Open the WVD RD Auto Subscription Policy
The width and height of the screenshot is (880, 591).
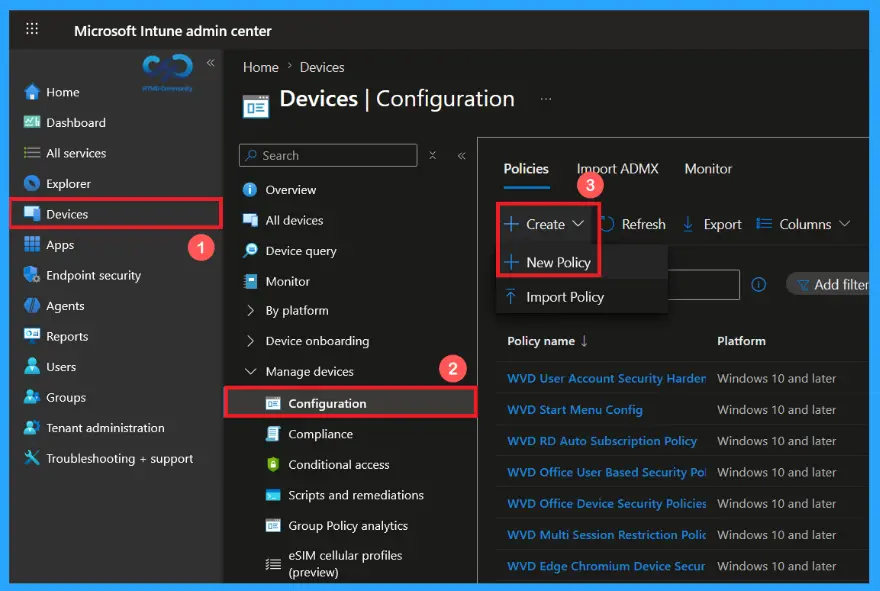point(602,441)
